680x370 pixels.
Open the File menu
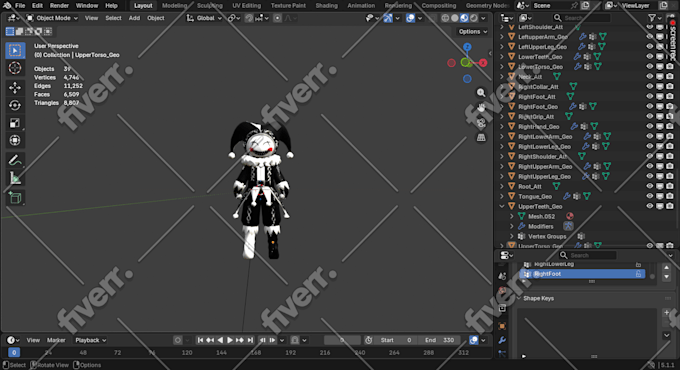pos(20,6)
